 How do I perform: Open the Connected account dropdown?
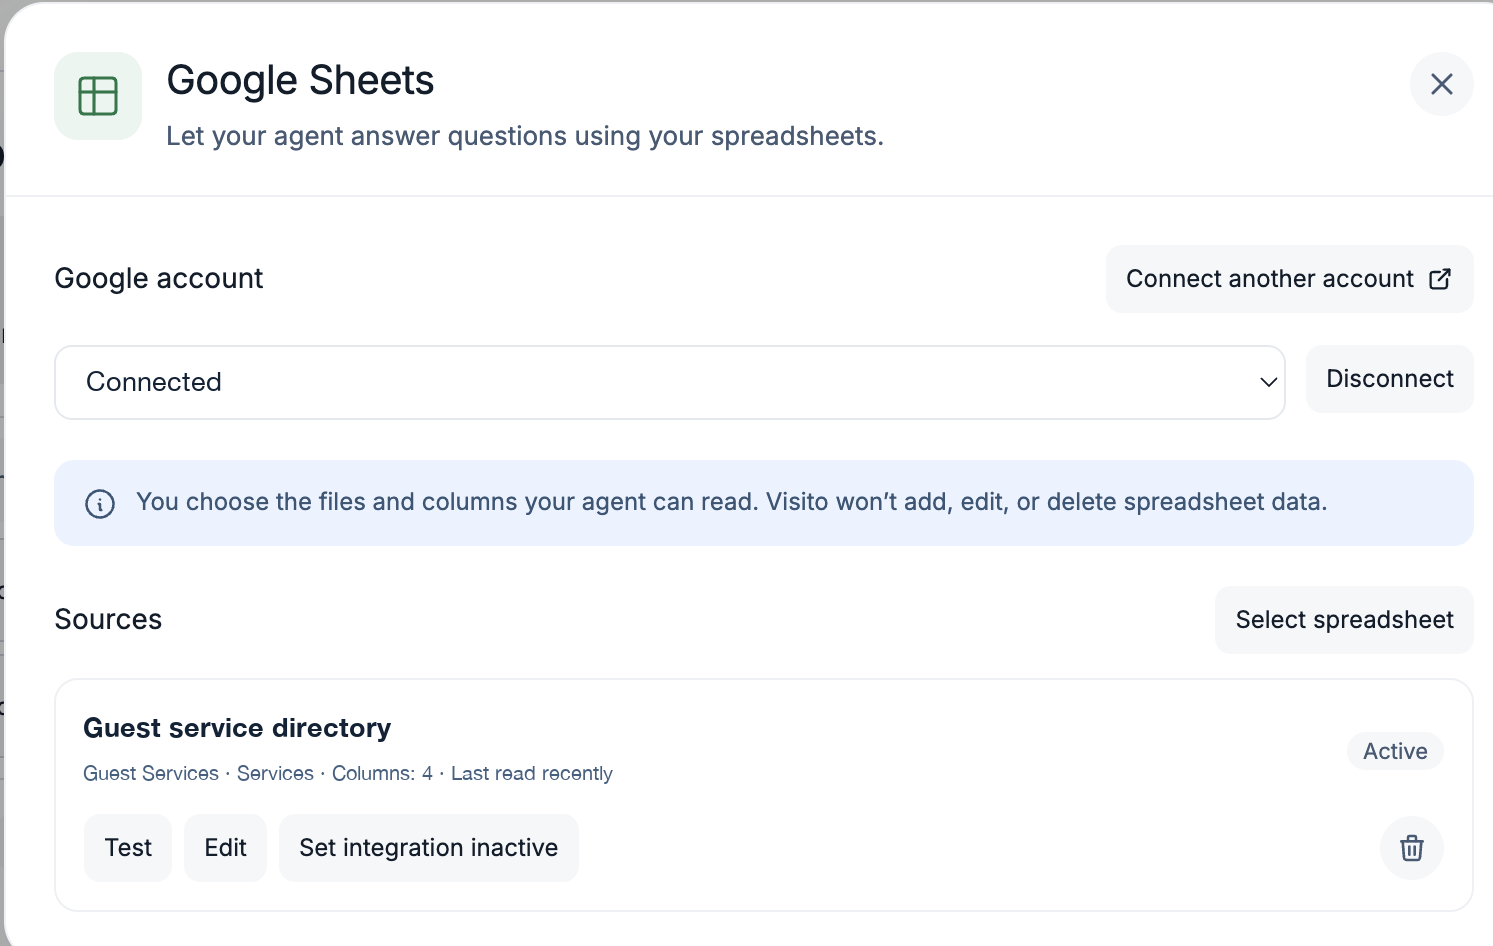(x=669, y=382)
